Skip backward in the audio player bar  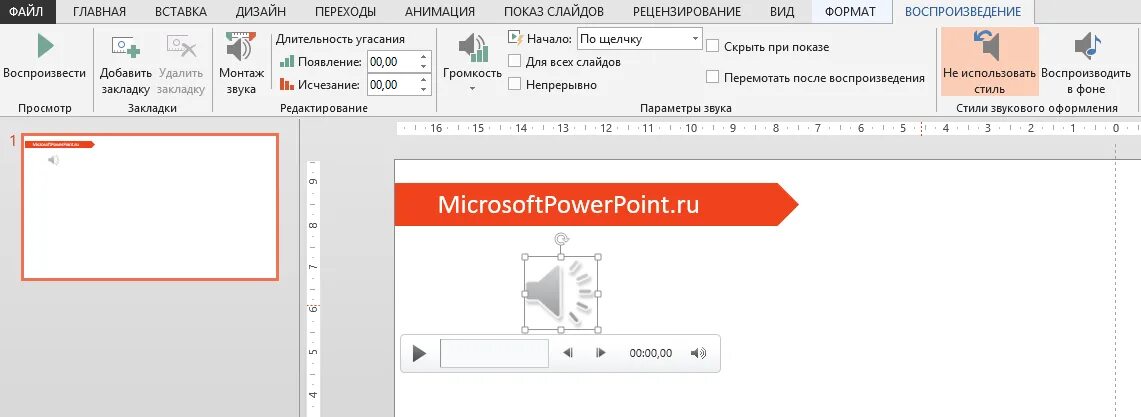coord(568,353)
